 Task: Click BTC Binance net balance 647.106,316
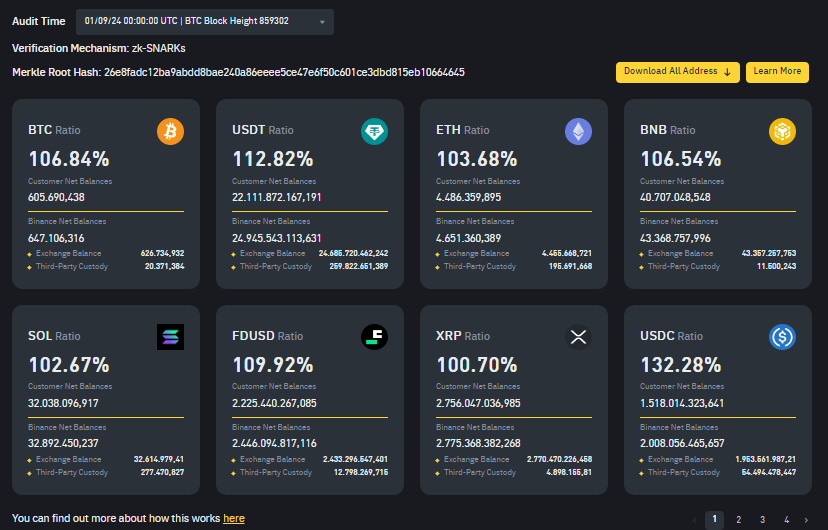pyautogui.click(x=56, y=238)
